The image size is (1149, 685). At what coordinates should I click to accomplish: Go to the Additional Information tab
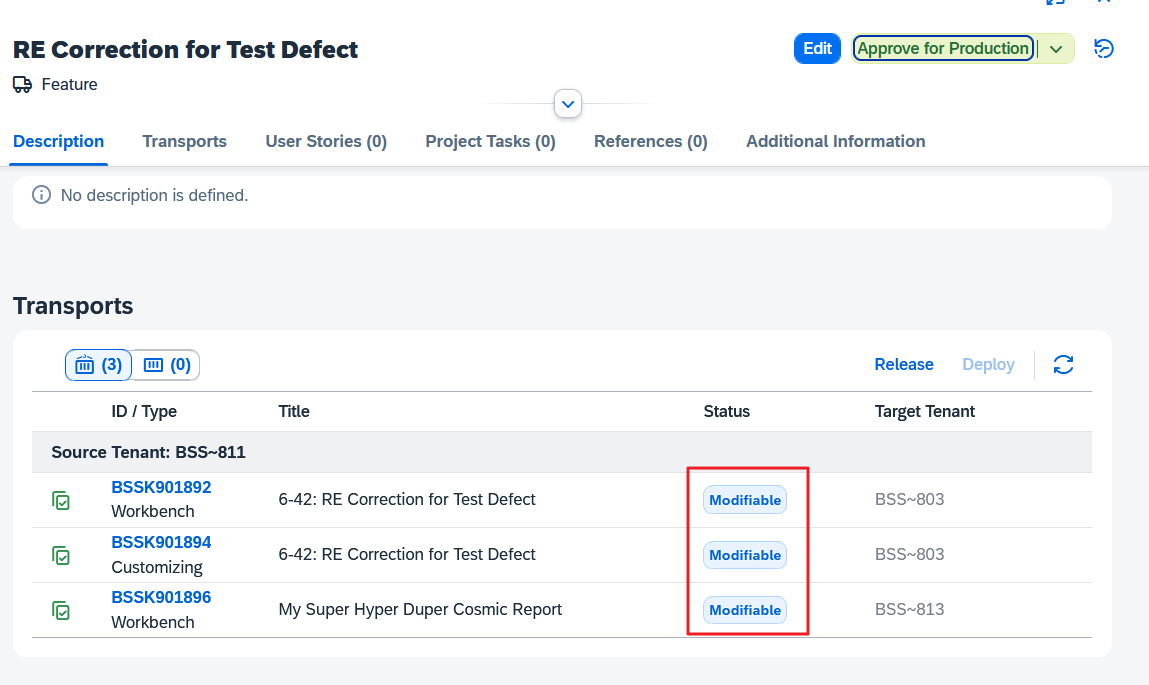(x=835, y=141)
